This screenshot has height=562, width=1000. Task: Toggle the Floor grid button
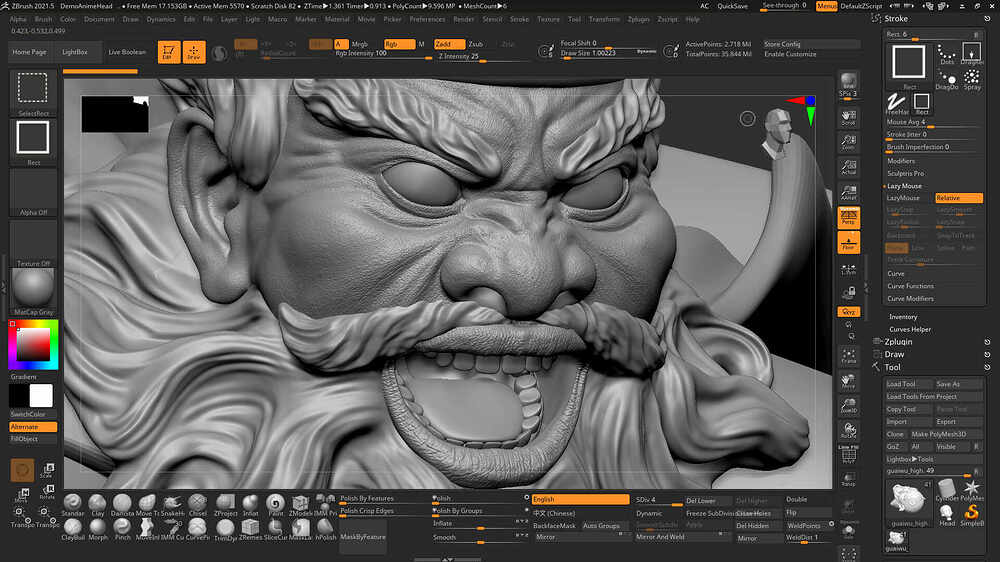pos(848,242)
